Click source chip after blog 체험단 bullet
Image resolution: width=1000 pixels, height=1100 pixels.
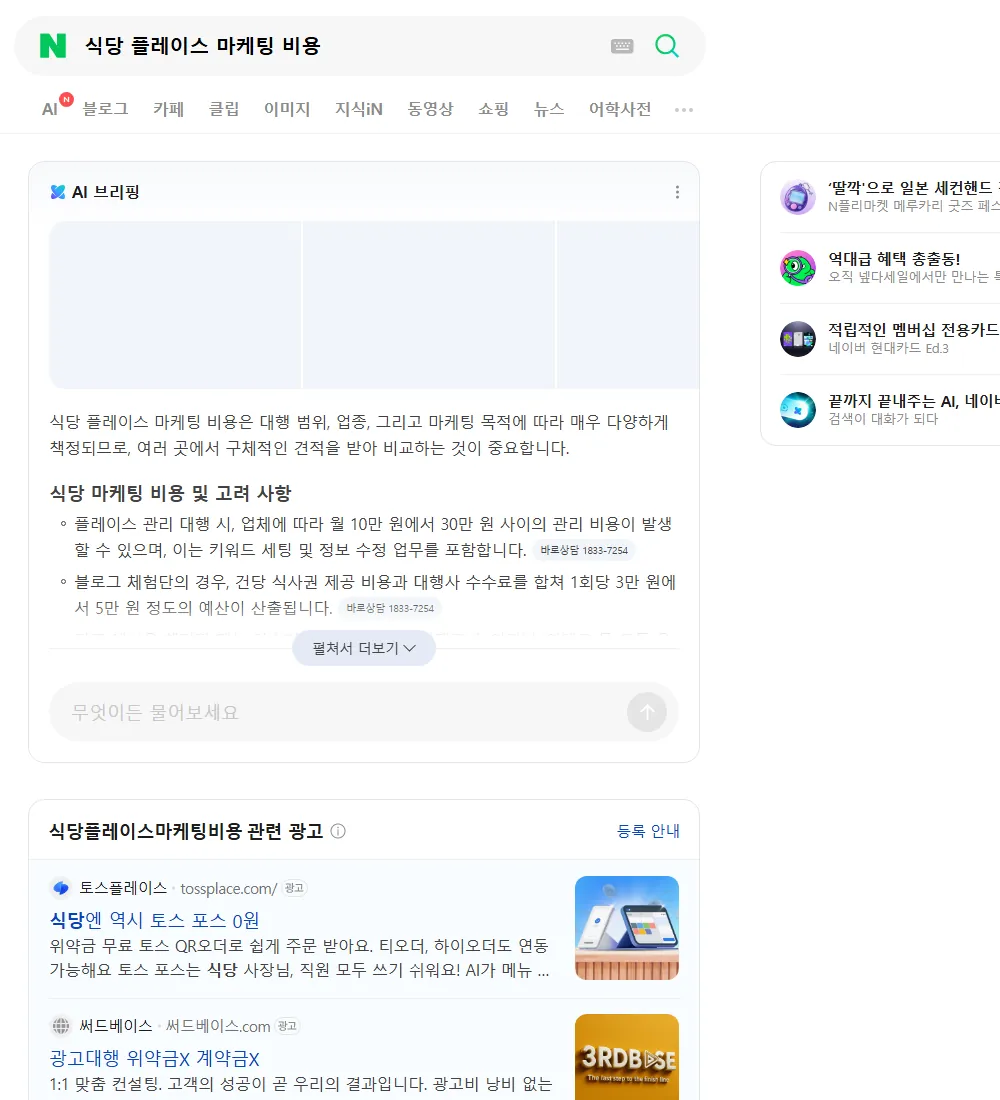coord(390,608)
